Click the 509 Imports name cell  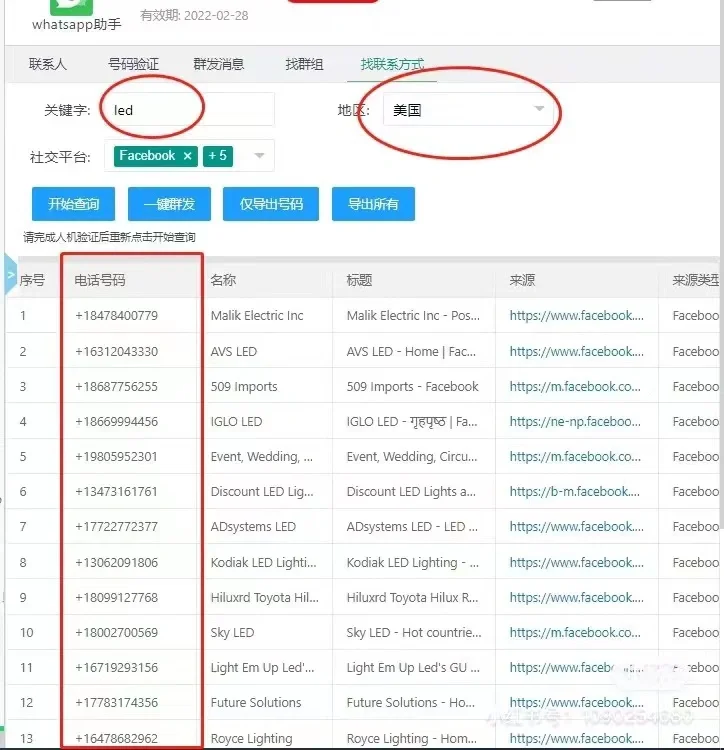pos(244,386)
